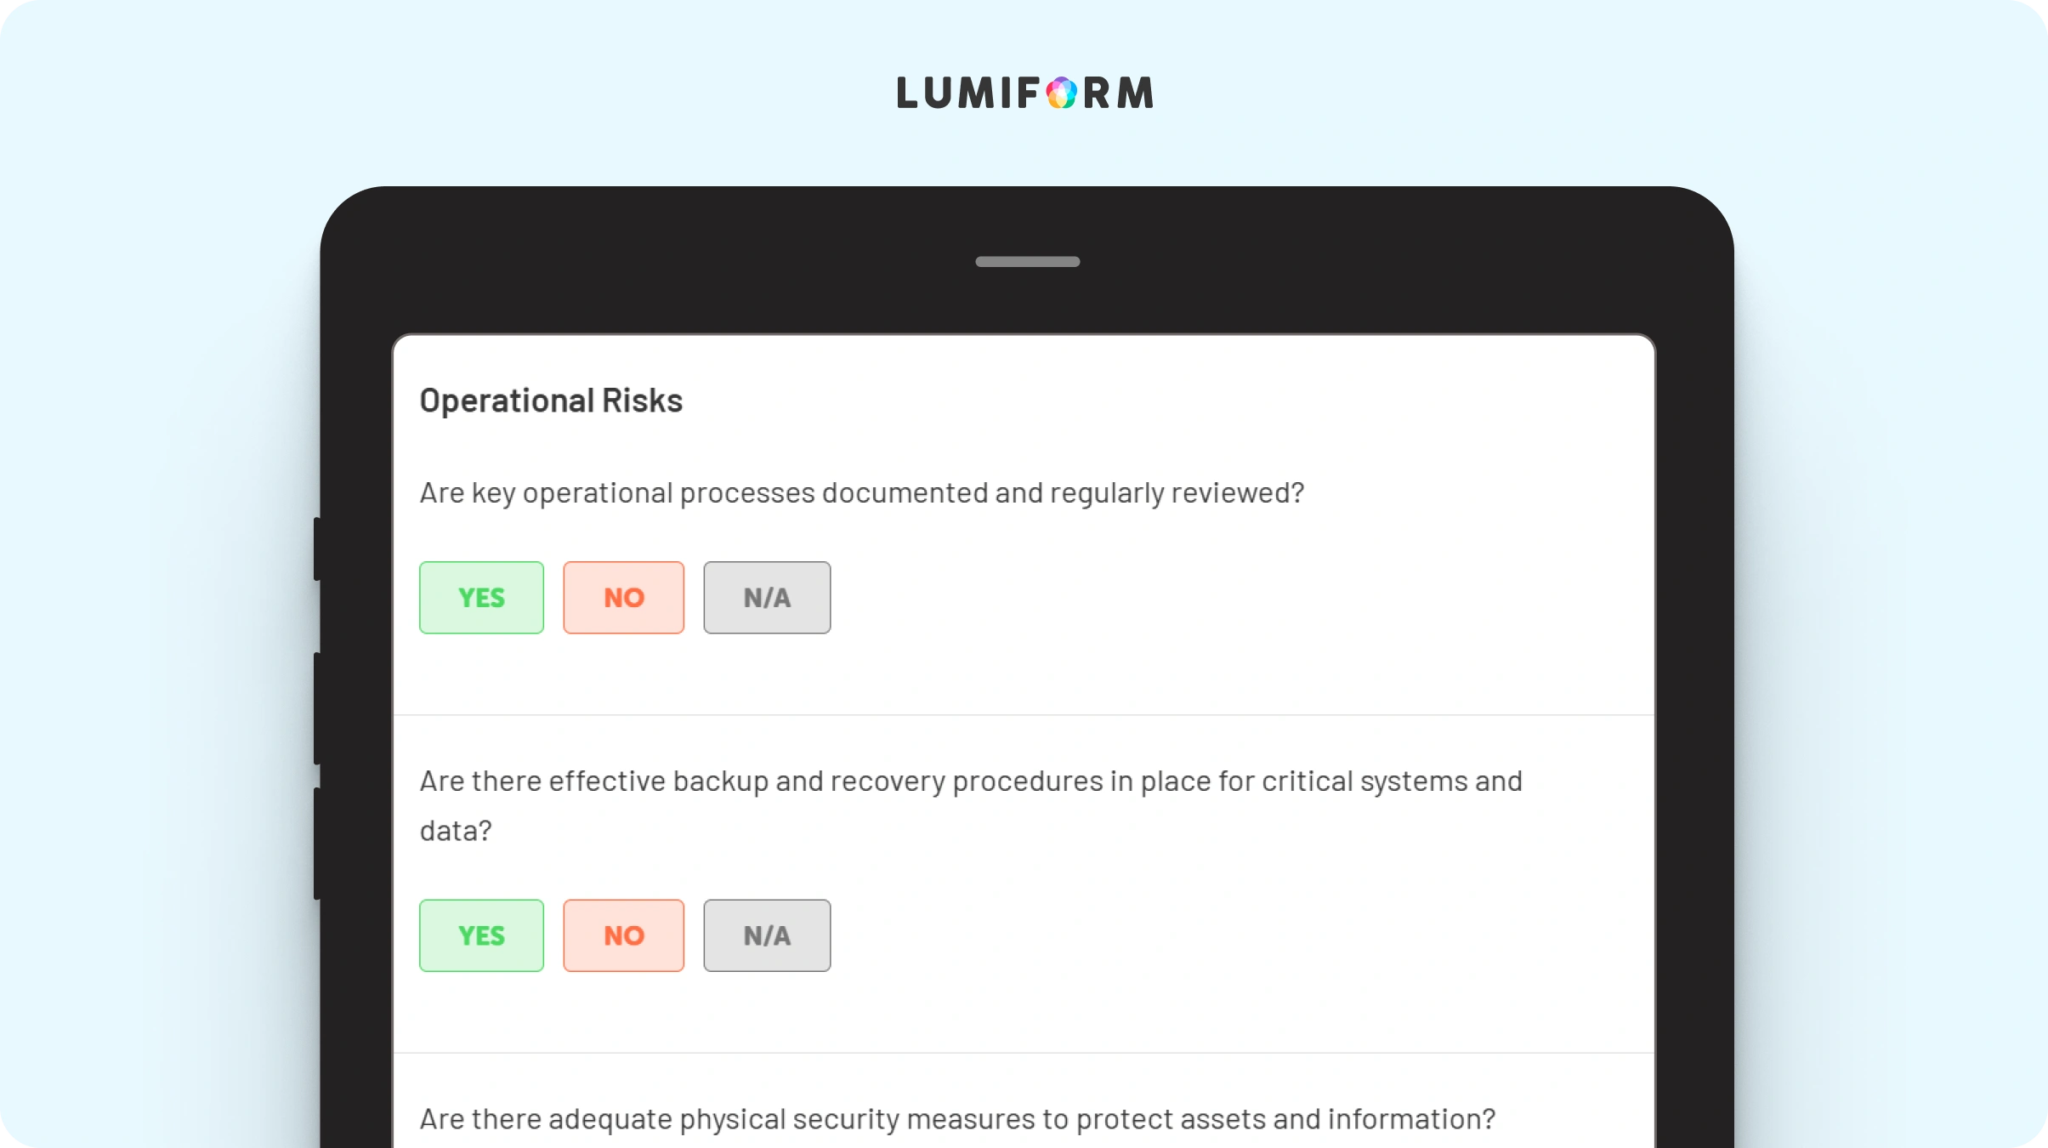Click the 'RM' letters of Lumiform logo
This screenshot has width=2048, height=1148.
tap(1118, 93)
